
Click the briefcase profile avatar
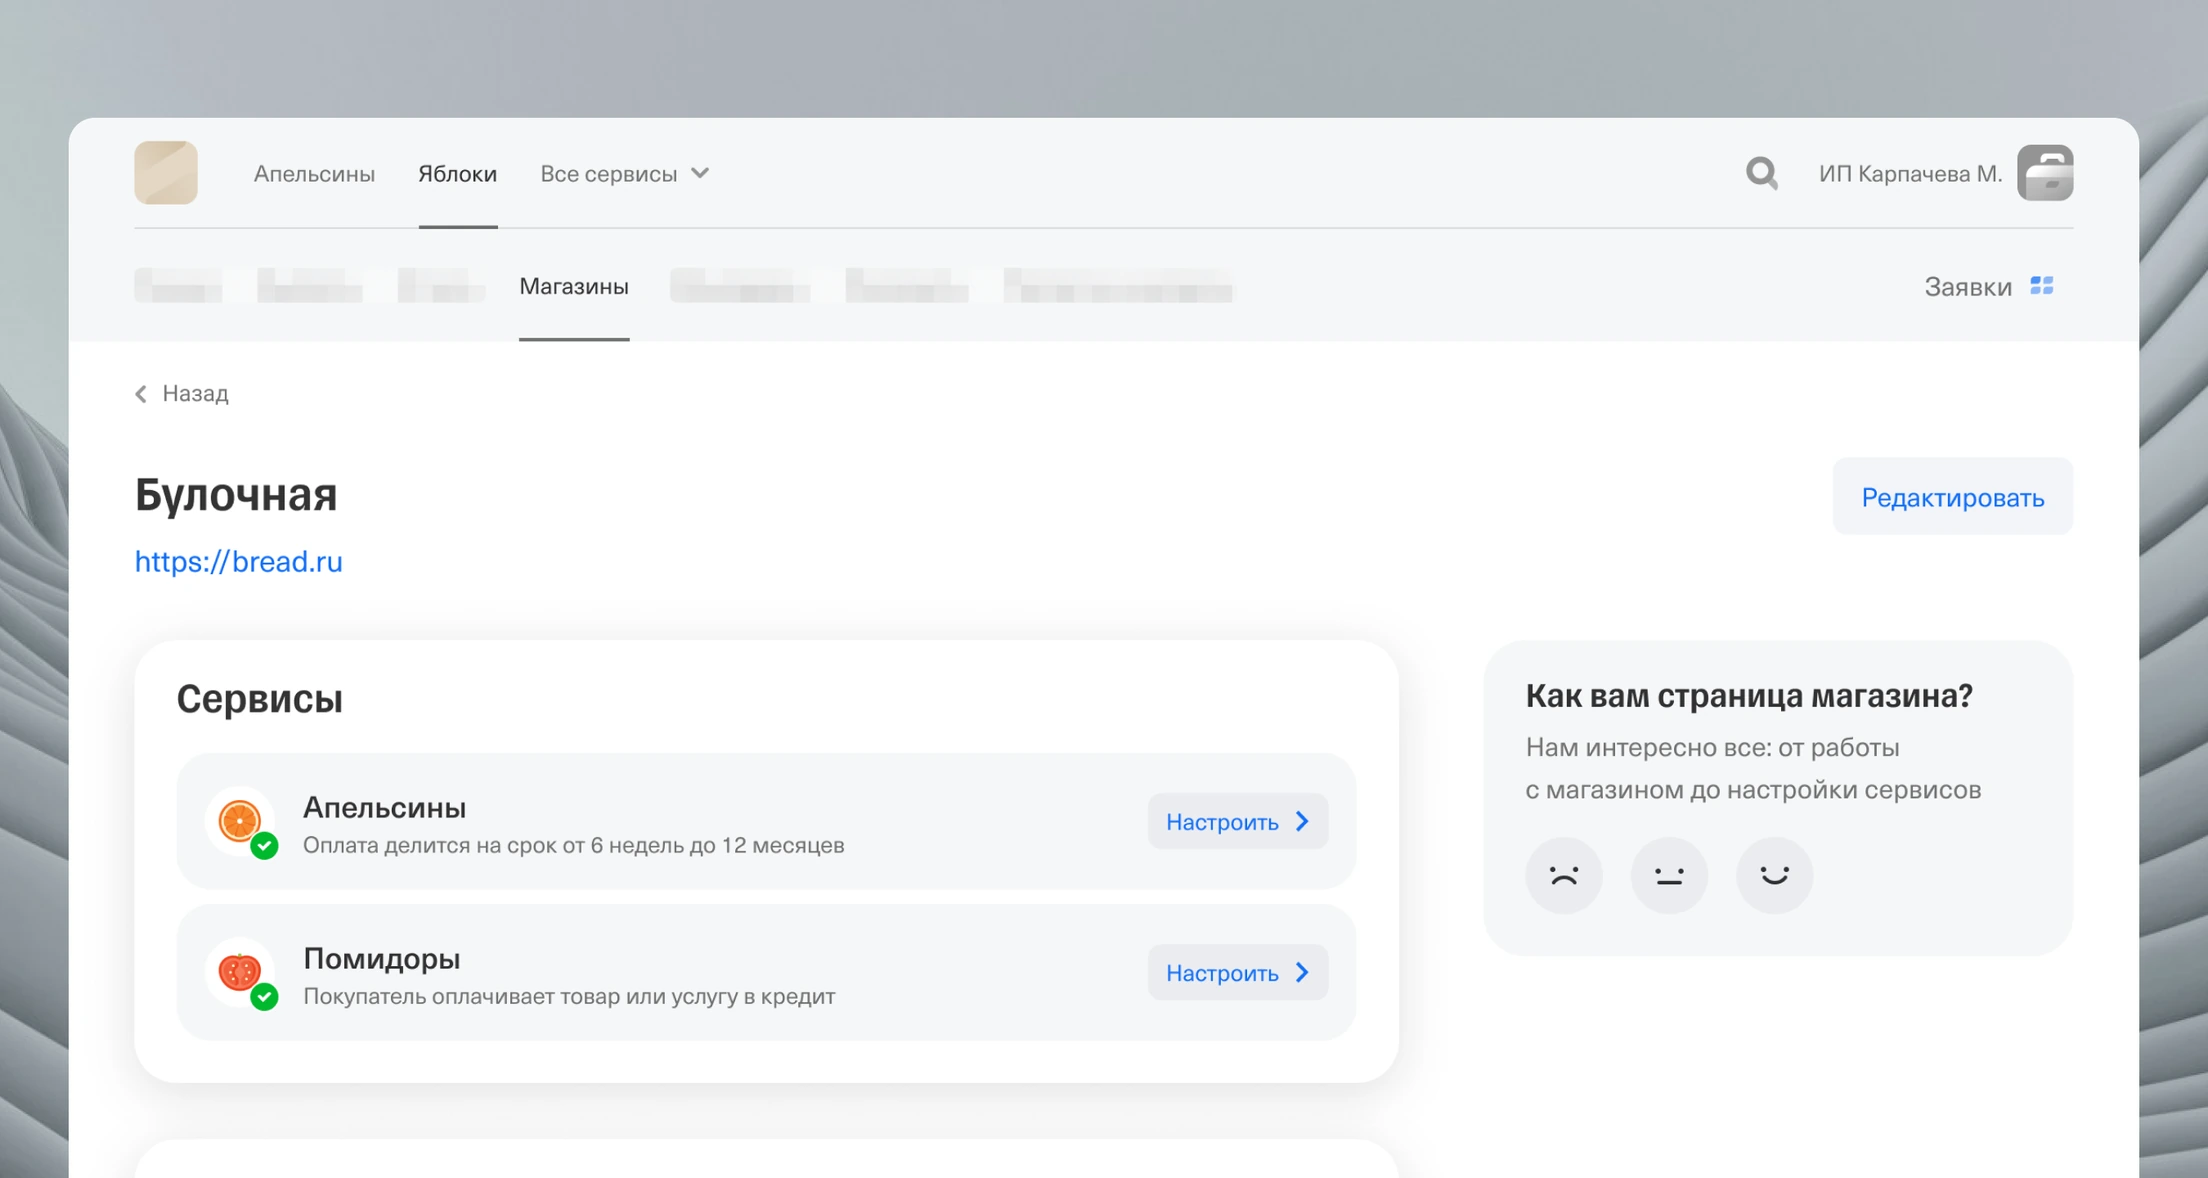tap(2045, 173)
